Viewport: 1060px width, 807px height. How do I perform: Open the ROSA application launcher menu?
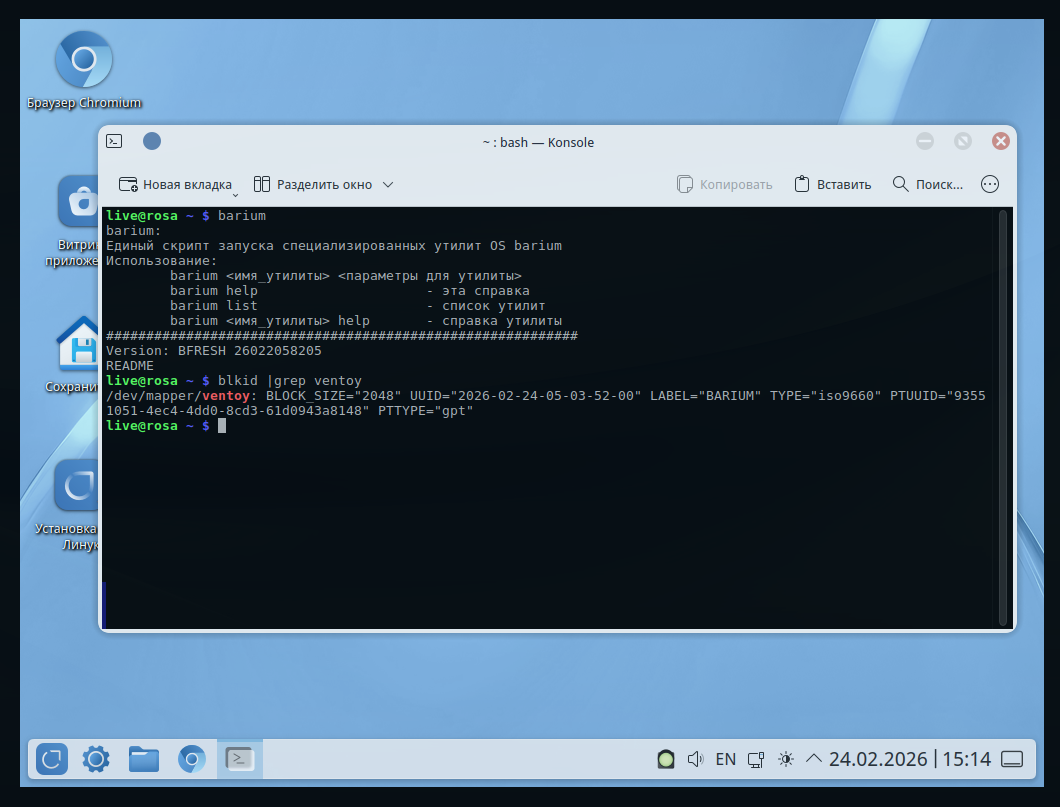coord(52,760)
